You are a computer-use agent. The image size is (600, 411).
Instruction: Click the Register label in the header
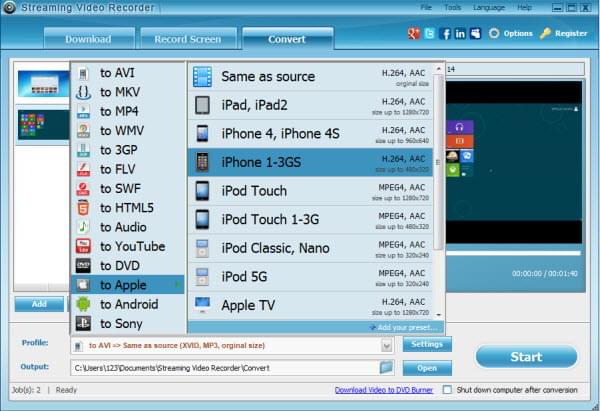[x=571, y=34]
